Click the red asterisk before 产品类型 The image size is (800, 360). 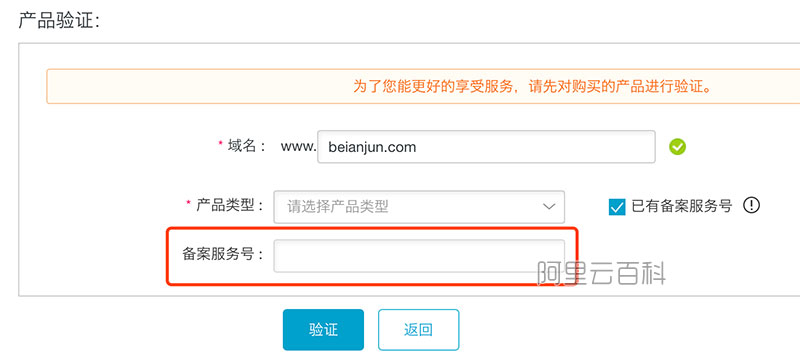point(189,203)
